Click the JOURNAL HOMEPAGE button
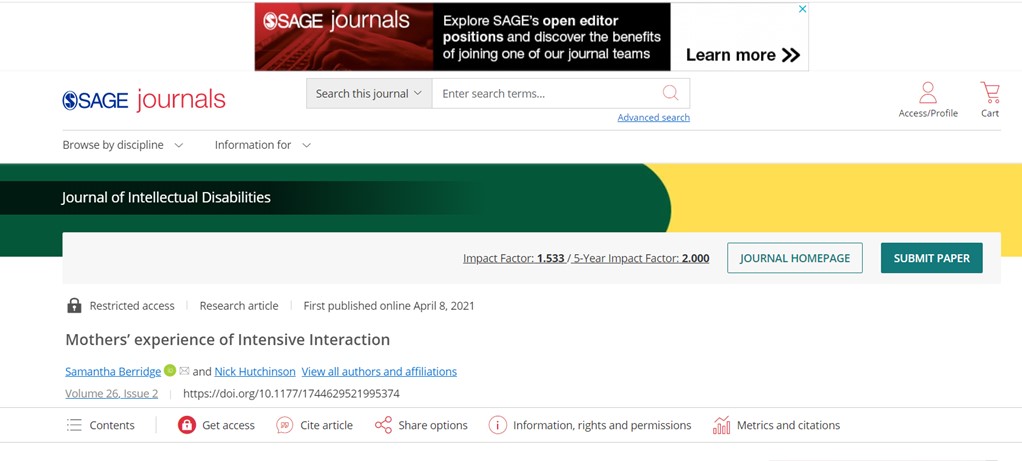This screenshot has height=461, width=1022. click(794, 258)
